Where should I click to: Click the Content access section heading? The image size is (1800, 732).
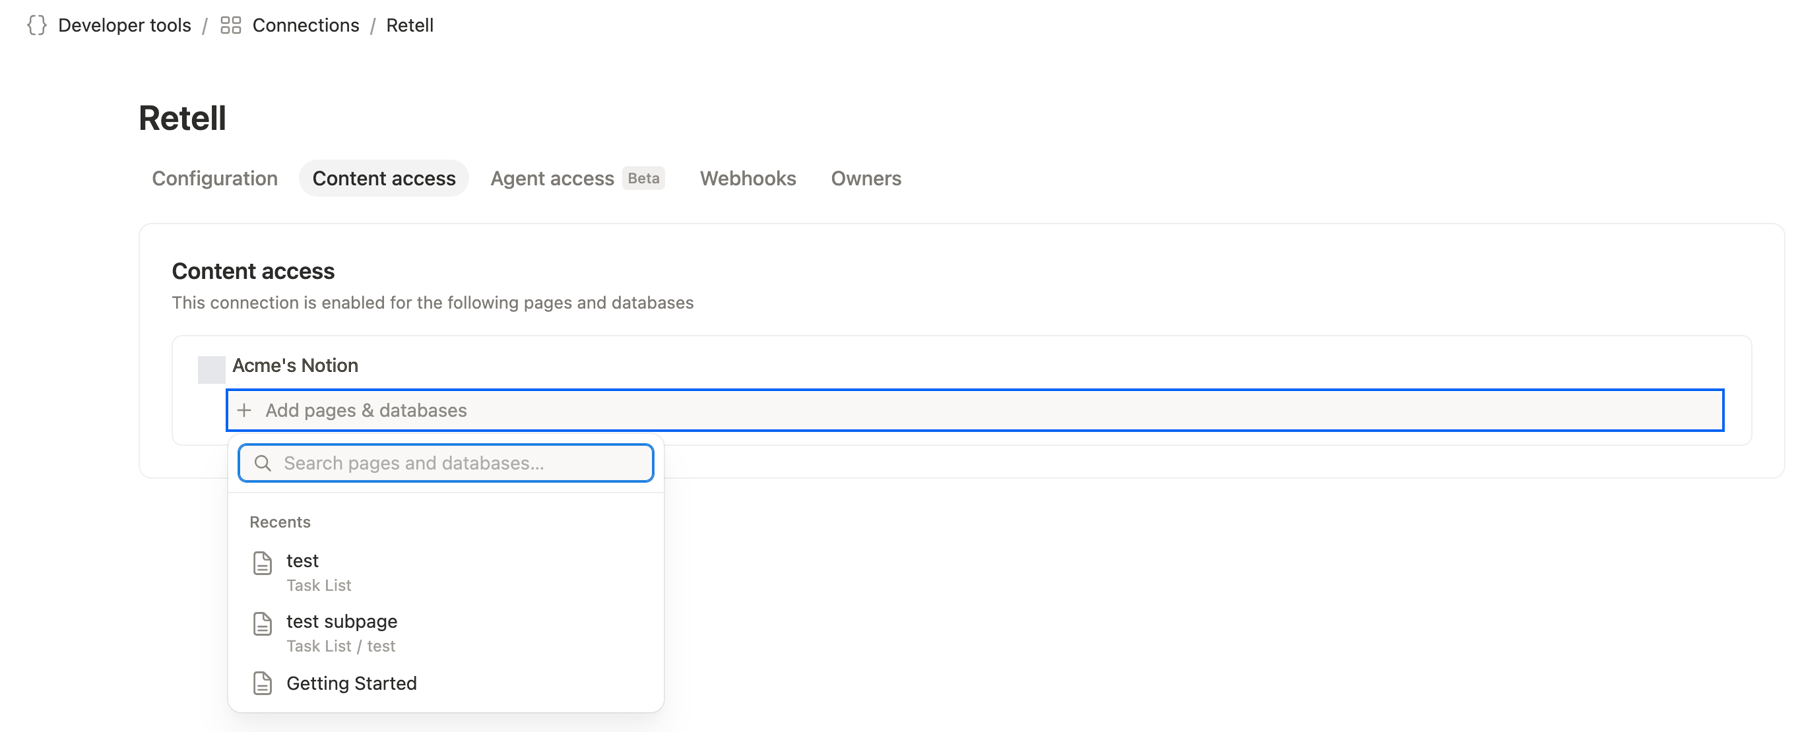coord(253,271)
